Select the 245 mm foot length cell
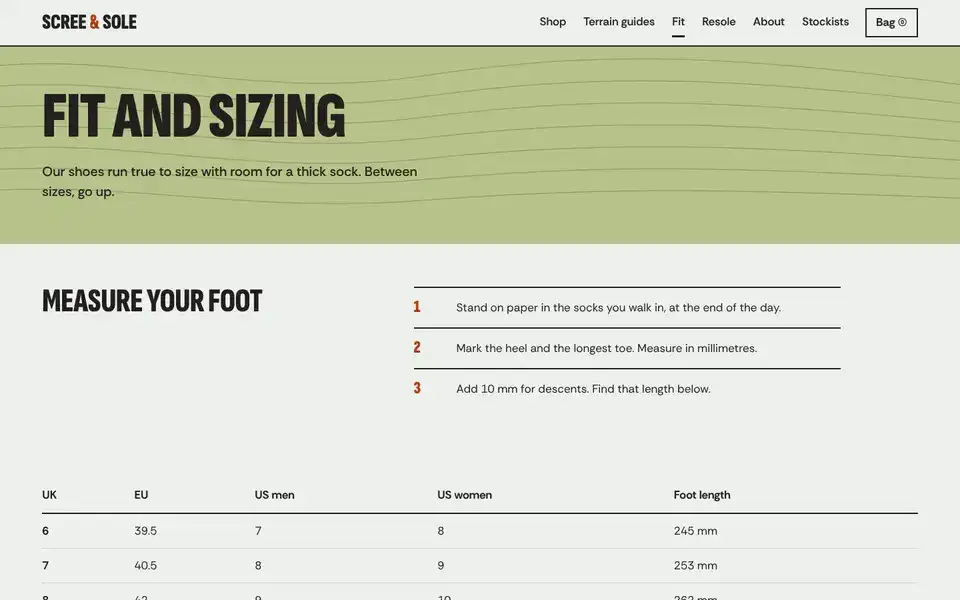This screenshot has height=600, width=960. point(695,531)
